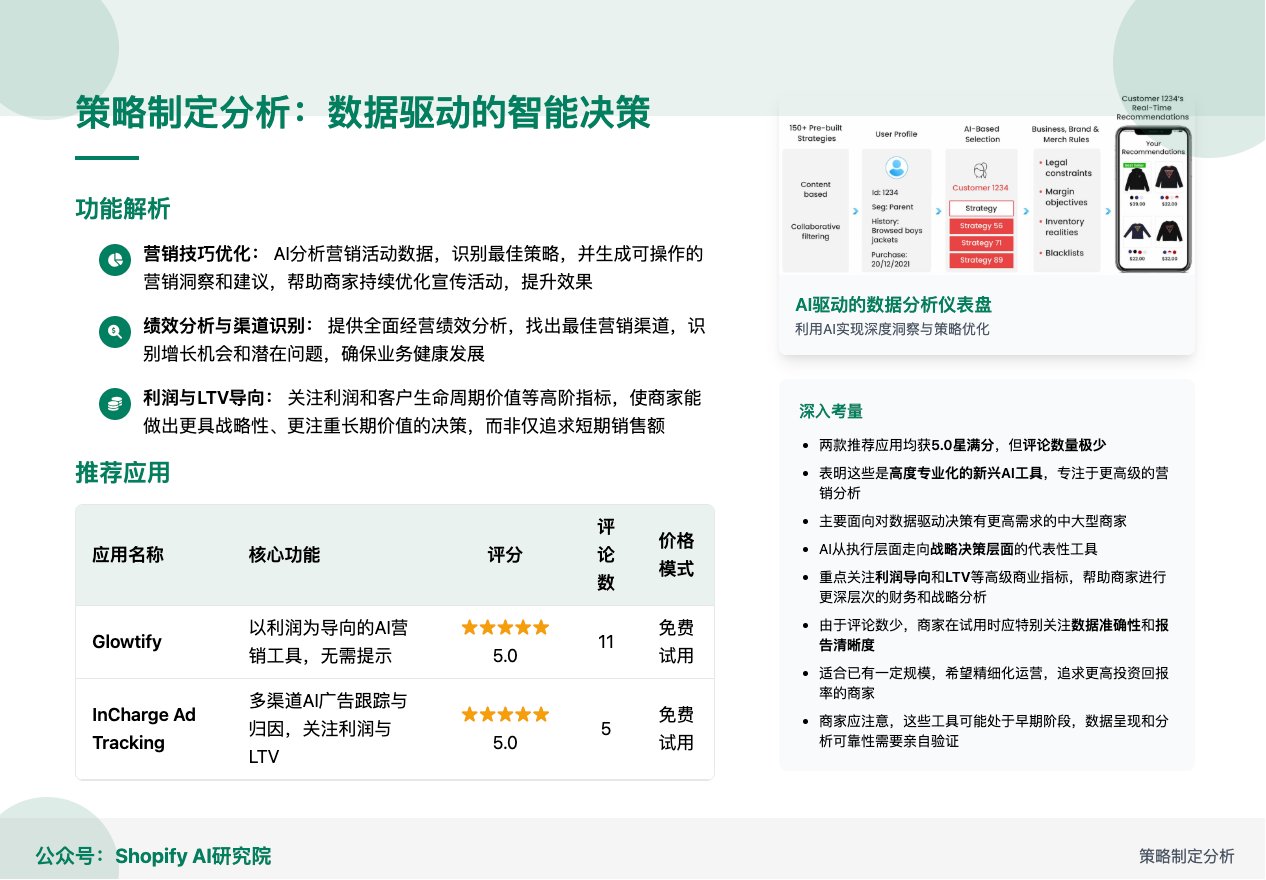Click the Collaborative filtering text

[815, 231]
